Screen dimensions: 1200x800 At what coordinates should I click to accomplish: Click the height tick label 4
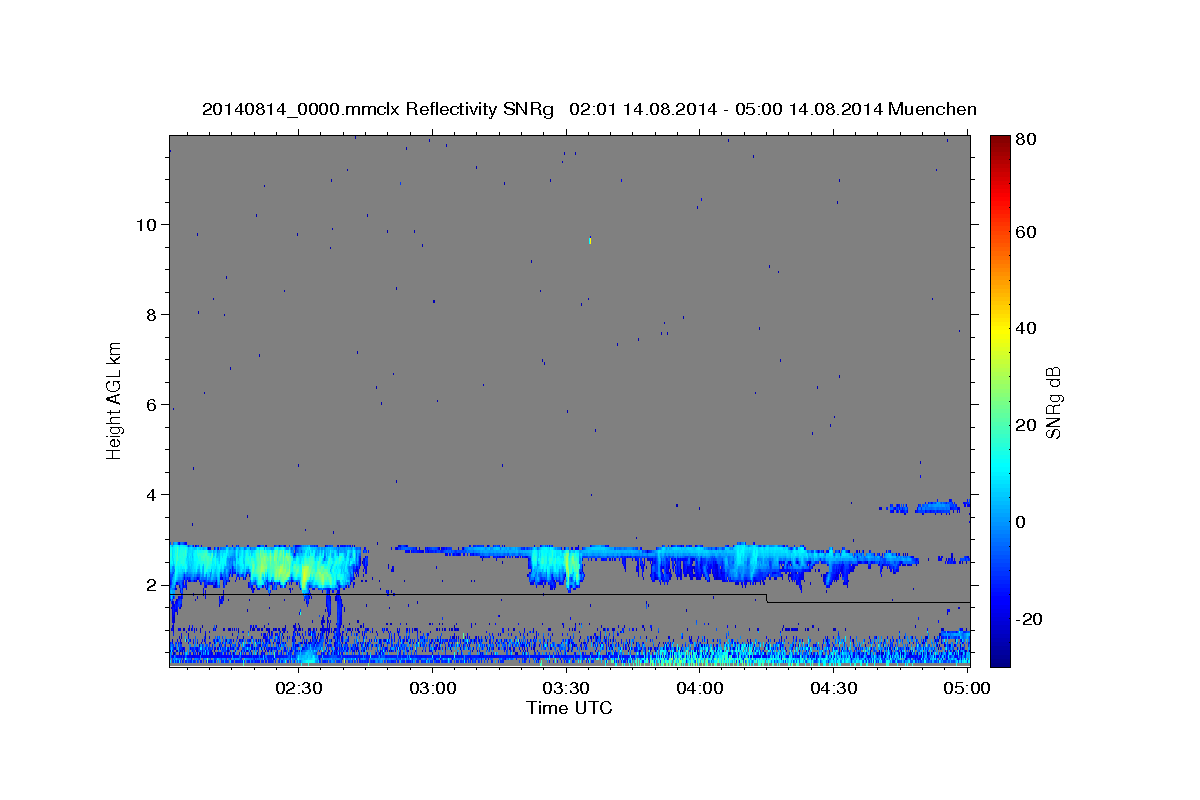click(x=151, y=495)
